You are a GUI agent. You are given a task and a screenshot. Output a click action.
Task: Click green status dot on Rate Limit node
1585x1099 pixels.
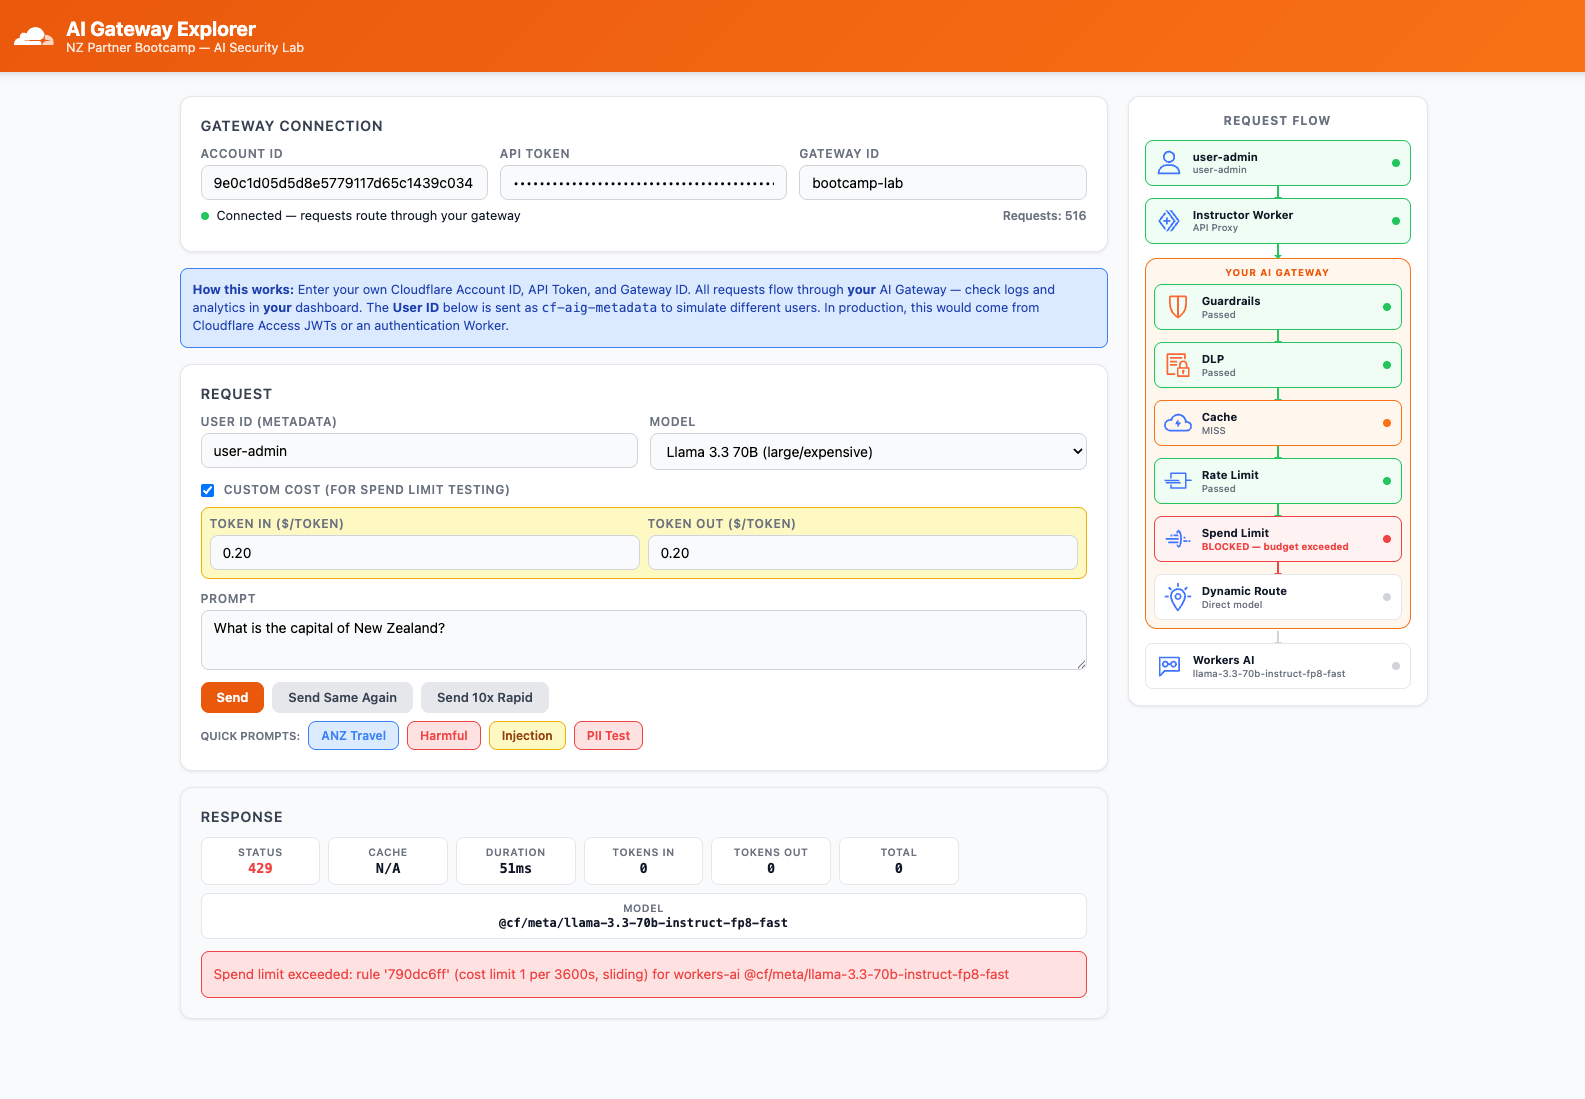coord(1387,481)
